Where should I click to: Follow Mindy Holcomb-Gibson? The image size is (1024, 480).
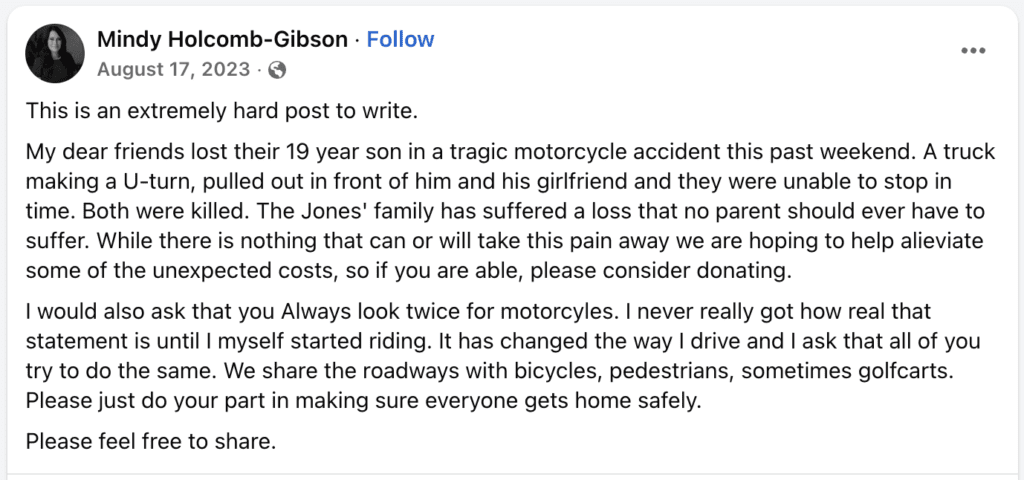coord(400,40)
